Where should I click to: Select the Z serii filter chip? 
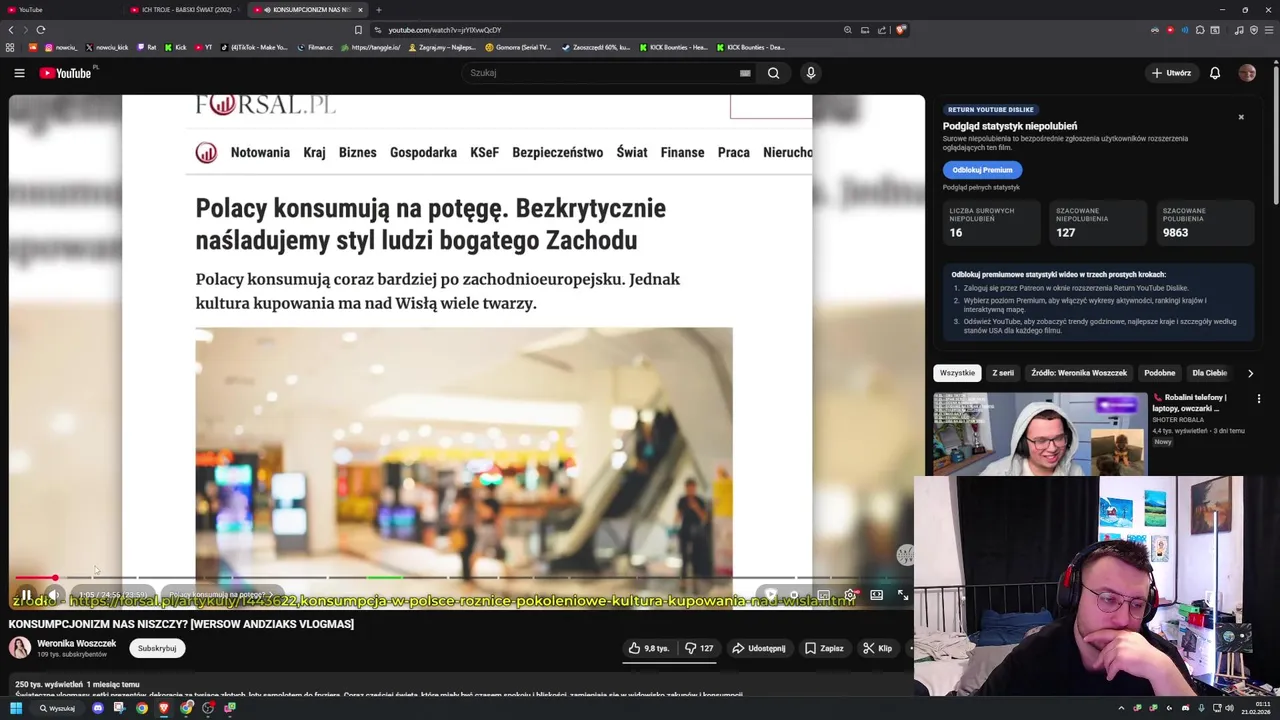[1003, 373]
